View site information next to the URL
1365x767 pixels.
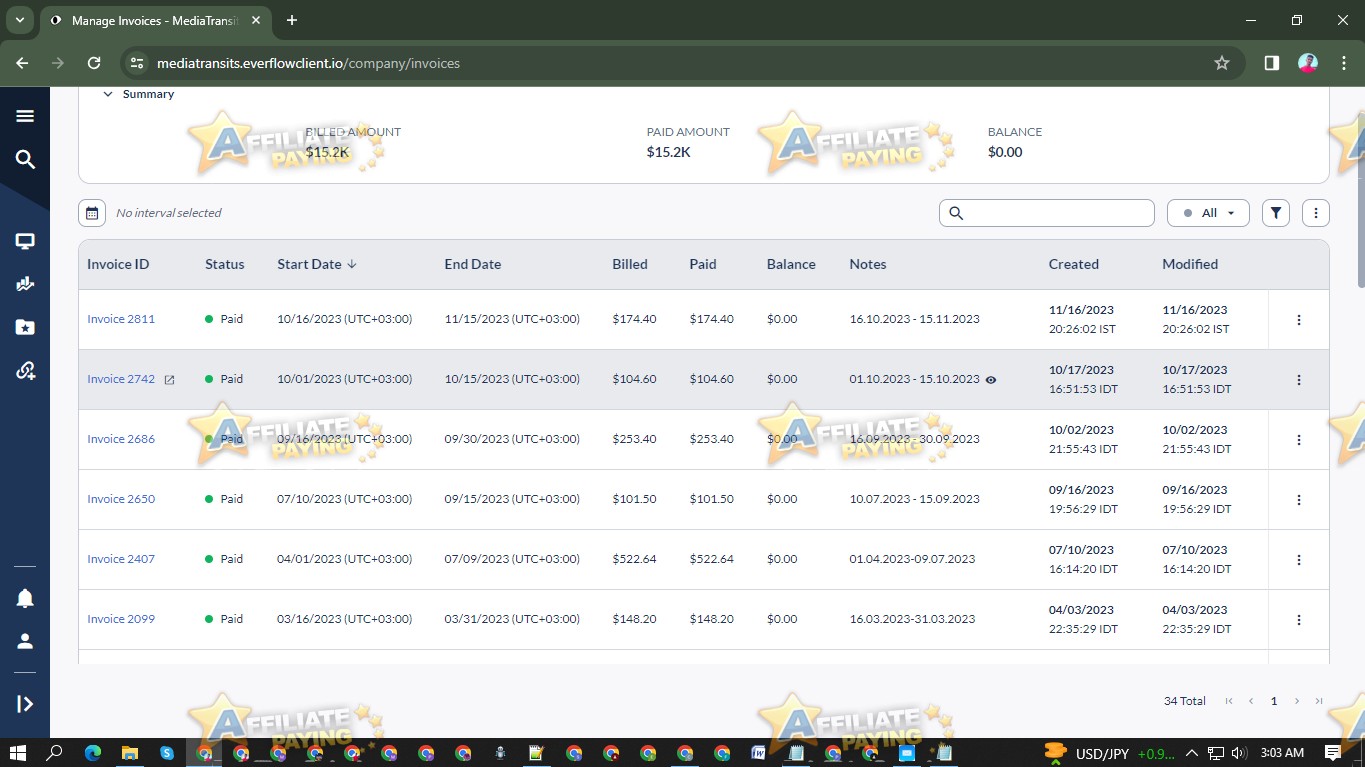[138, 63]
